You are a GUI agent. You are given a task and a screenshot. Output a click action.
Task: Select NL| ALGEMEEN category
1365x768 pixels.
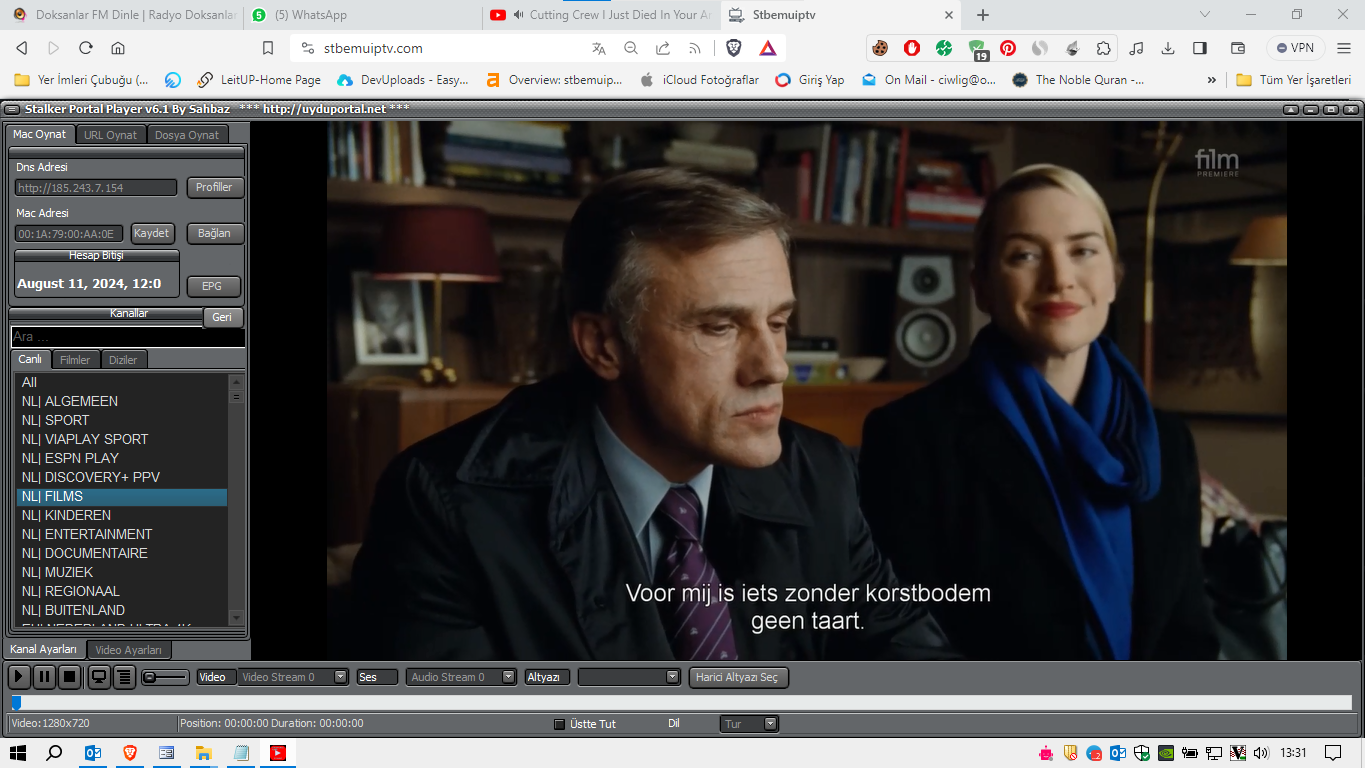point(122,401)
